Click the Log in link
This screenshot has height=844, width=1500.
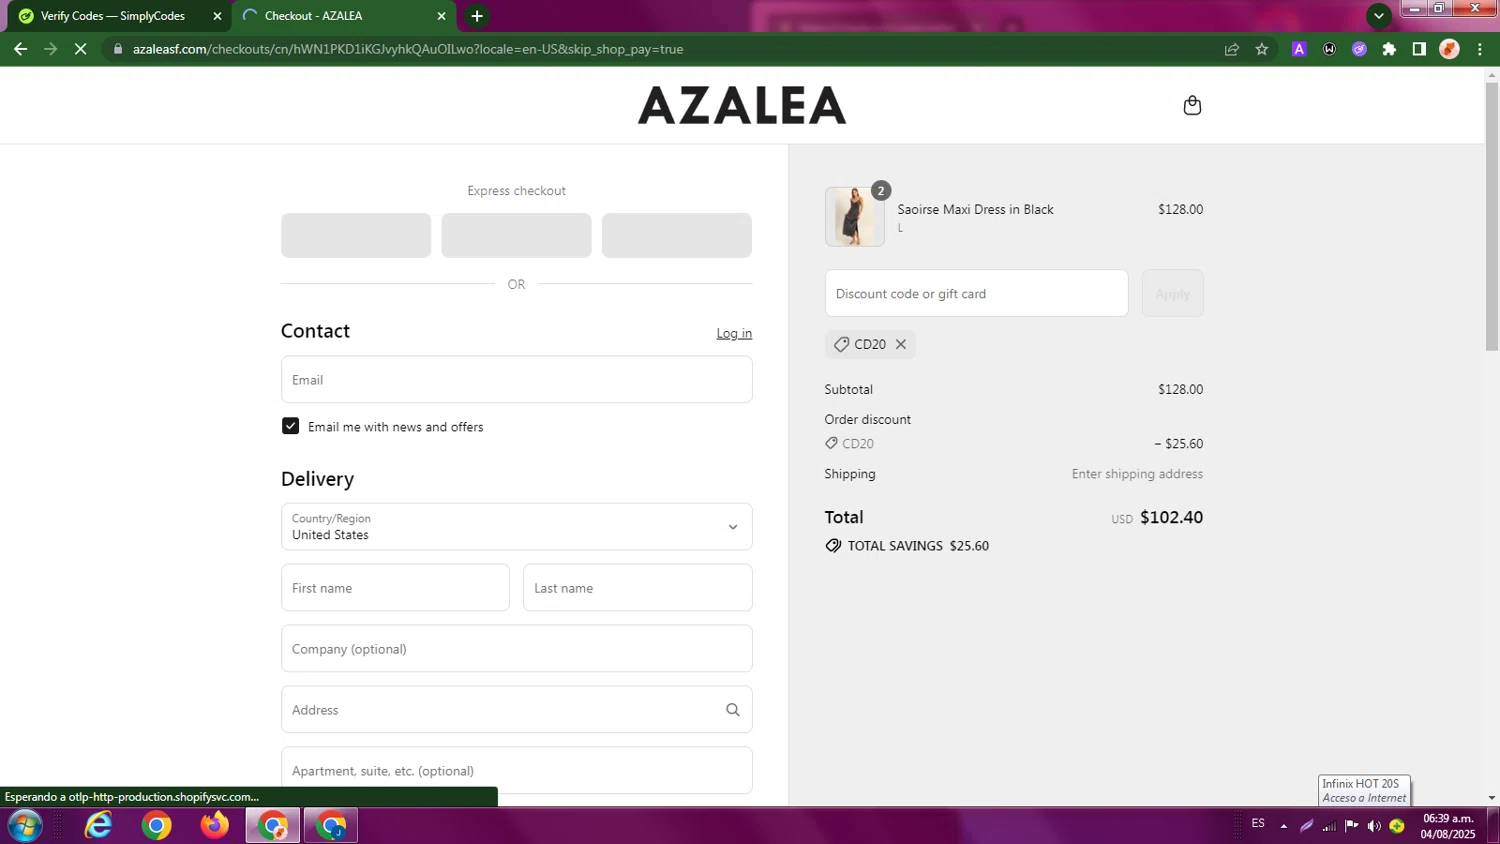point(734,334)
